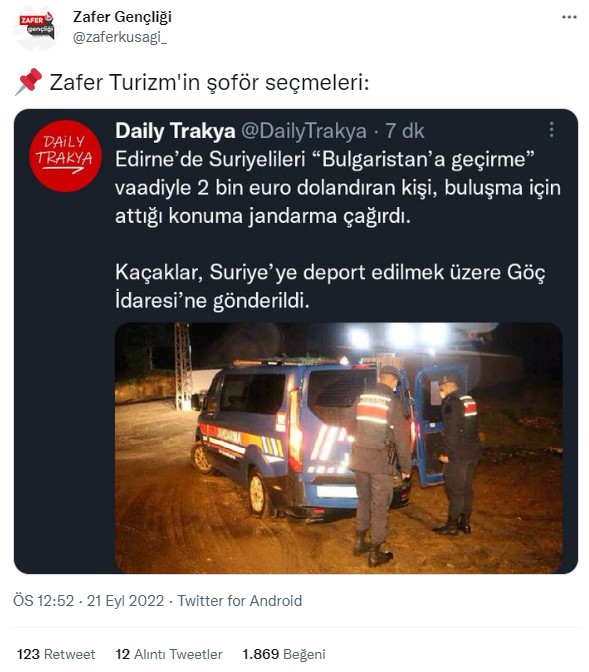Click second paragraph about Göç İdaresi
Viewport: 589px width, 672px height.
(x=330, y=286)
